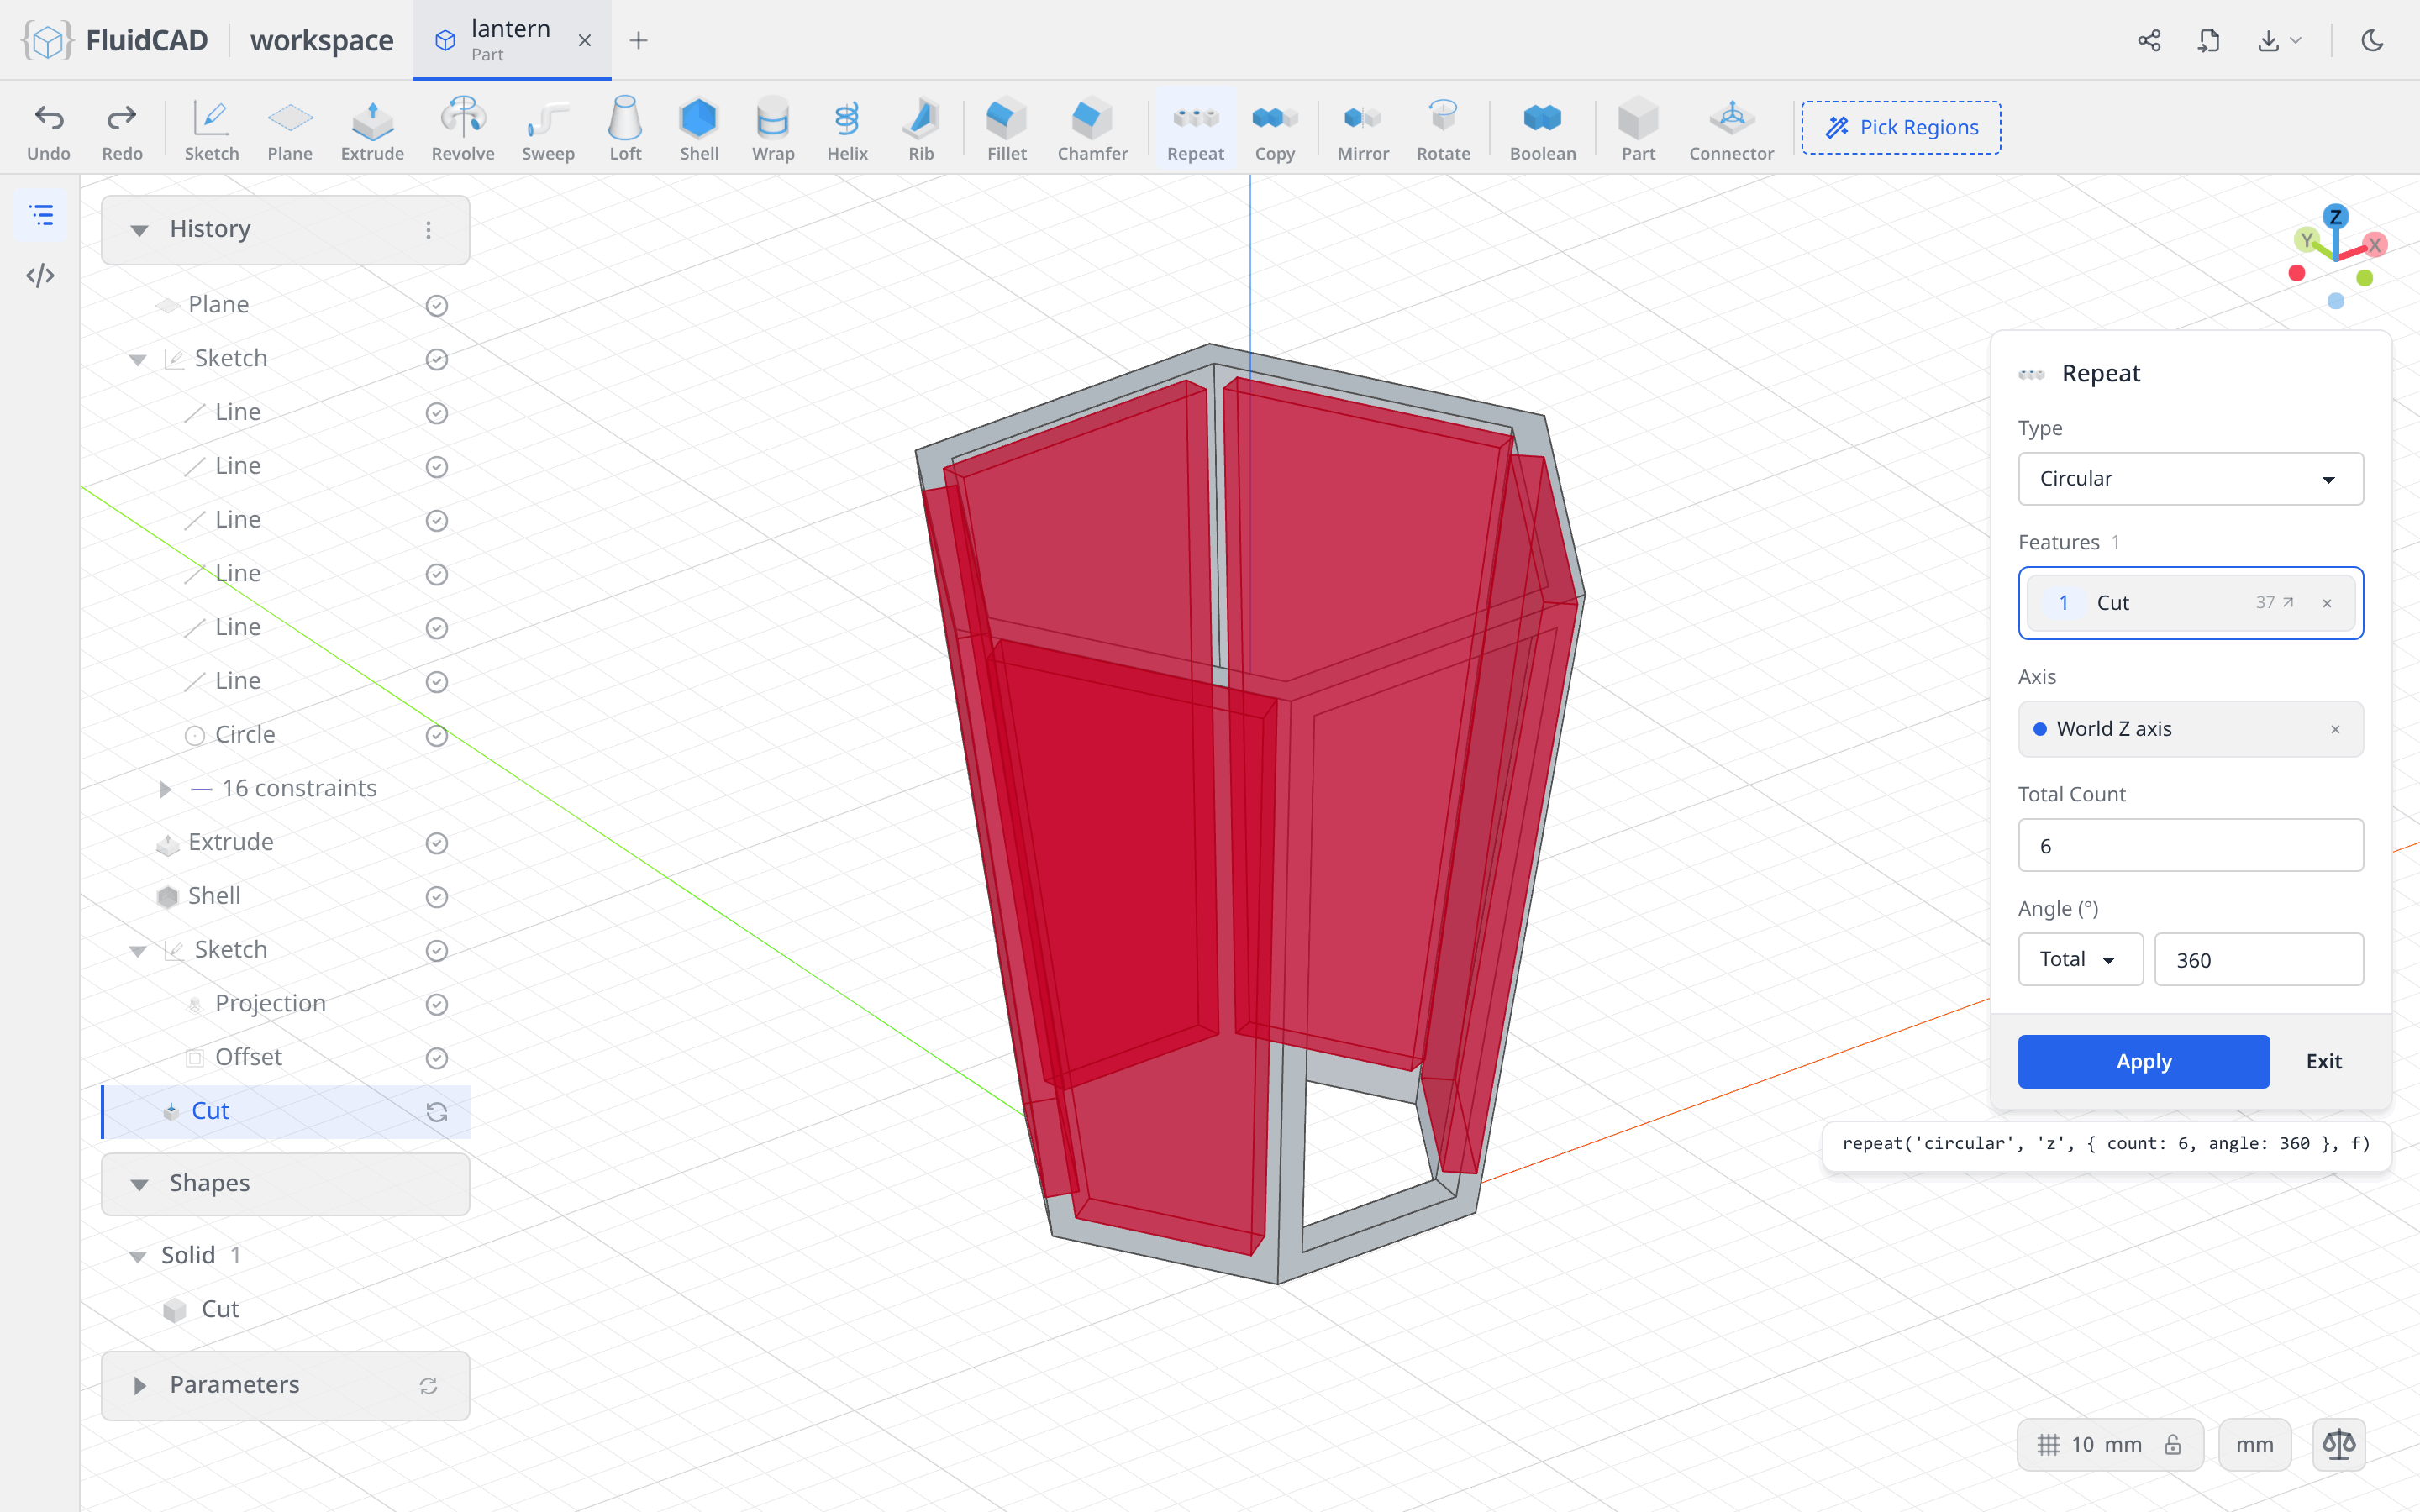Open the measure scale icon

tap(2338, 1444)
